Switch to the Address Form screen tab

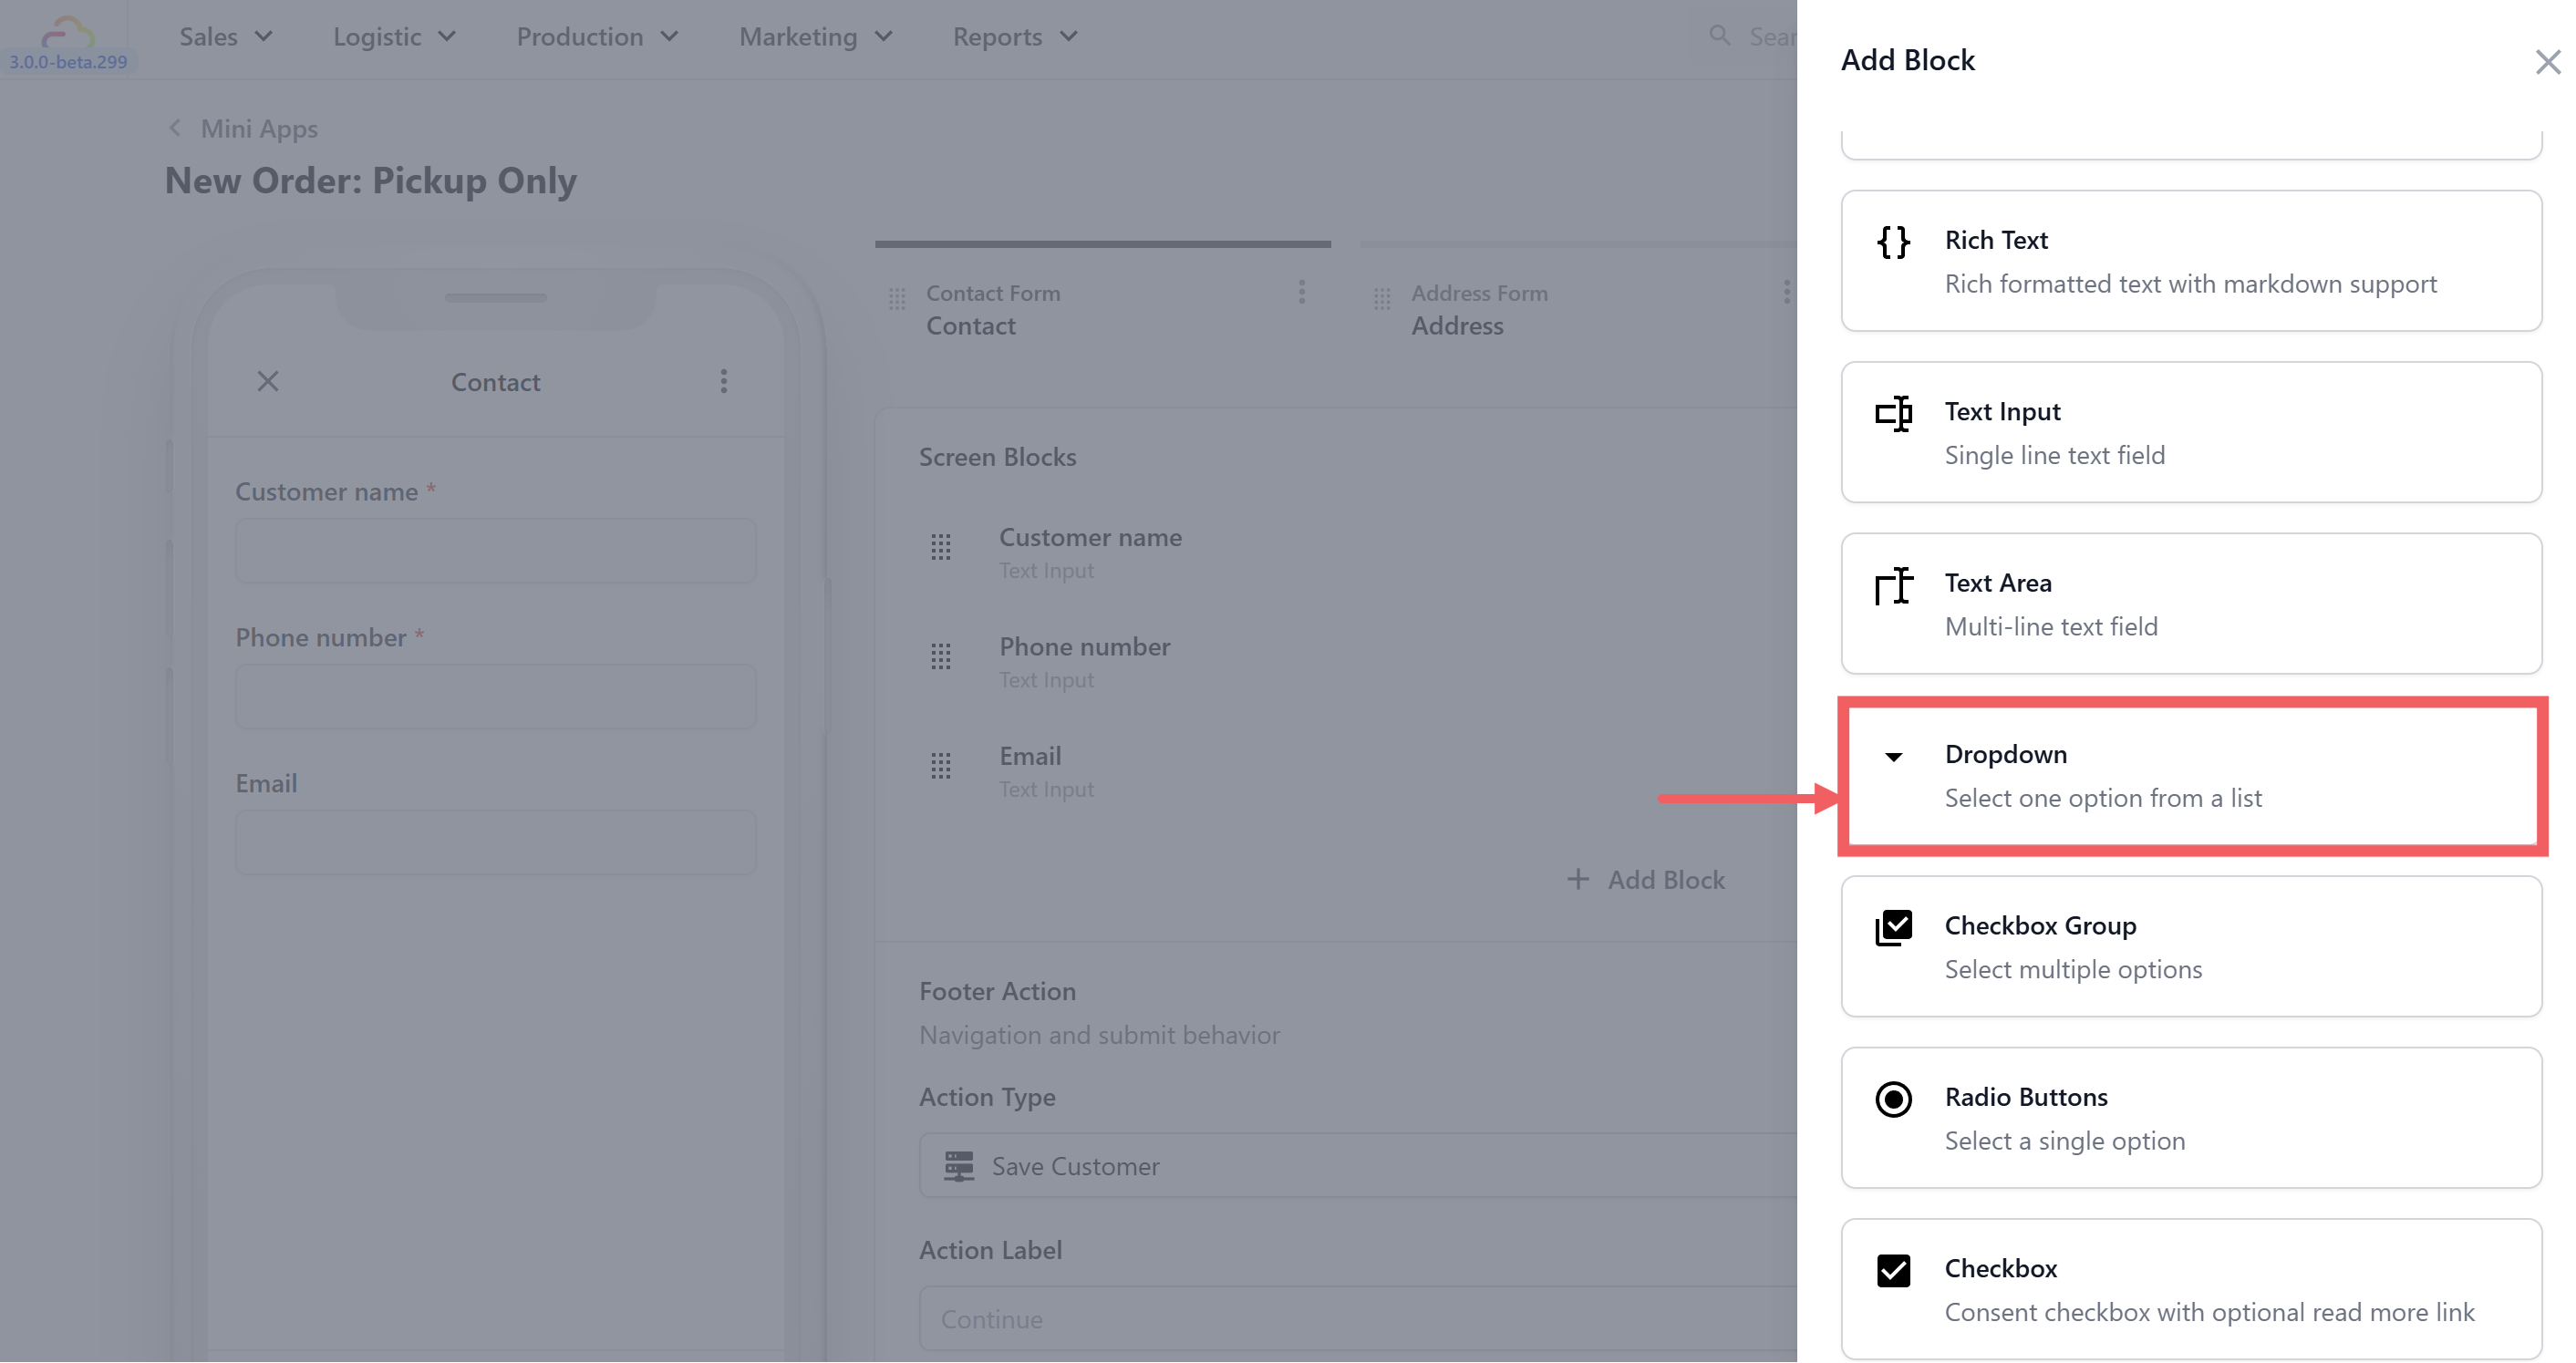pyautogui.click(x=1478, y=309)
